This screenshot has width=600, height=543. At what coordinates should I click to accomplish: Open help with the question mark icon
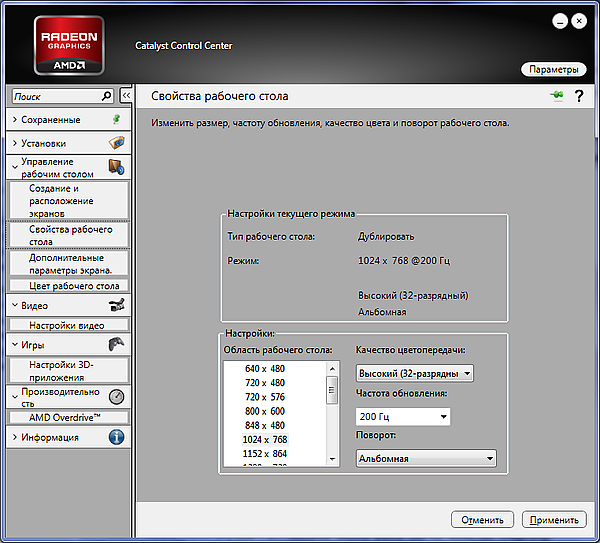(579, 96)
